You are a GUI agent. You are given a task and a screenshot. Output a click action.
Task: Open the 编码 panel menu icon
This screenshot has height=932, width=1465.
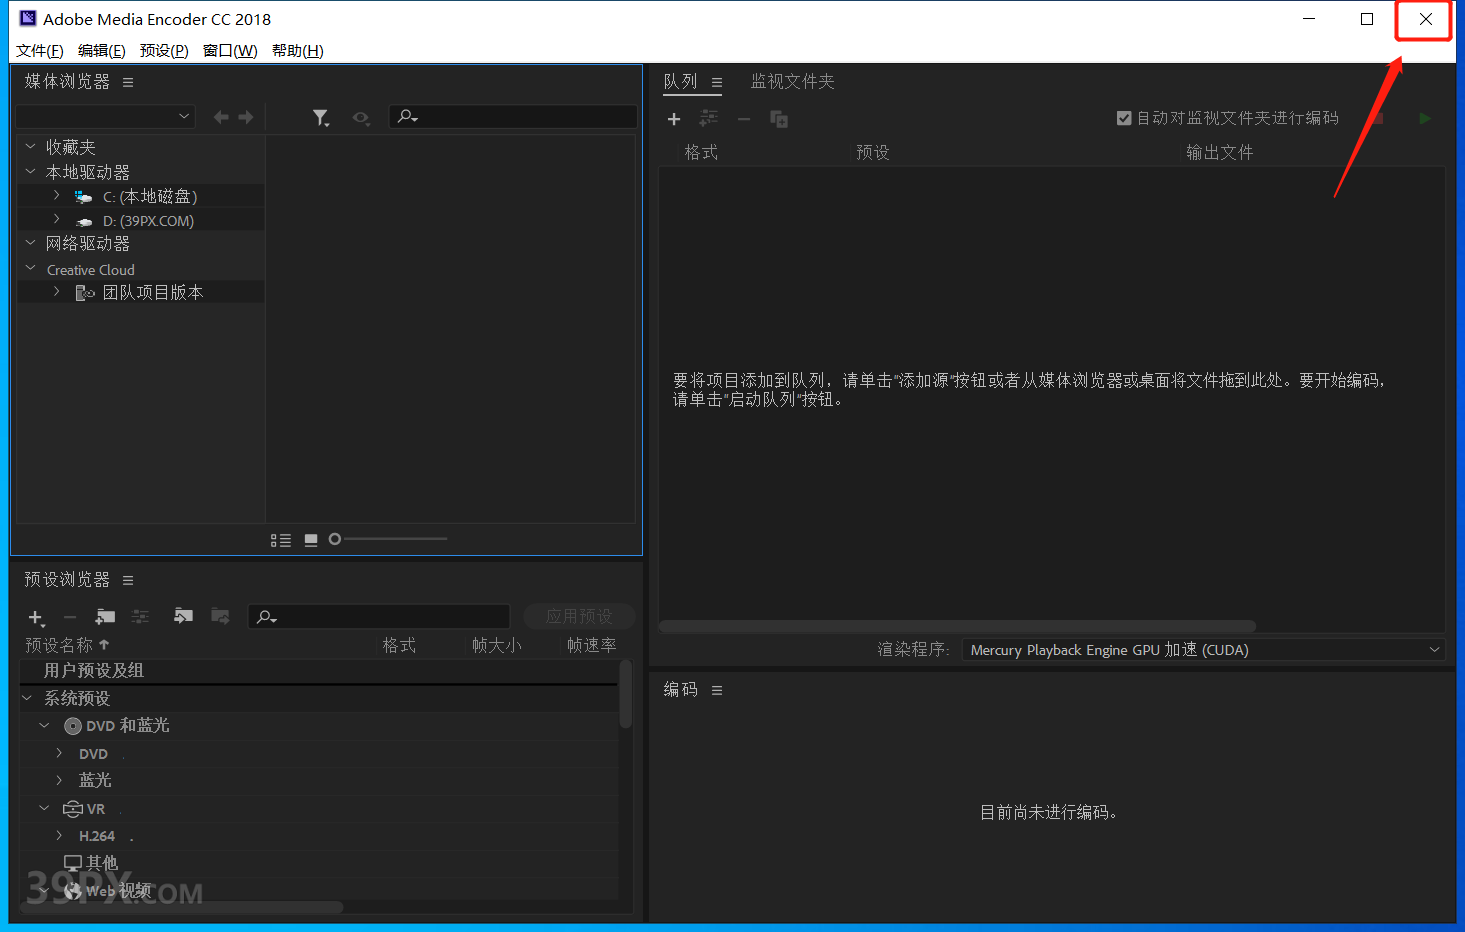pos(717,691)
